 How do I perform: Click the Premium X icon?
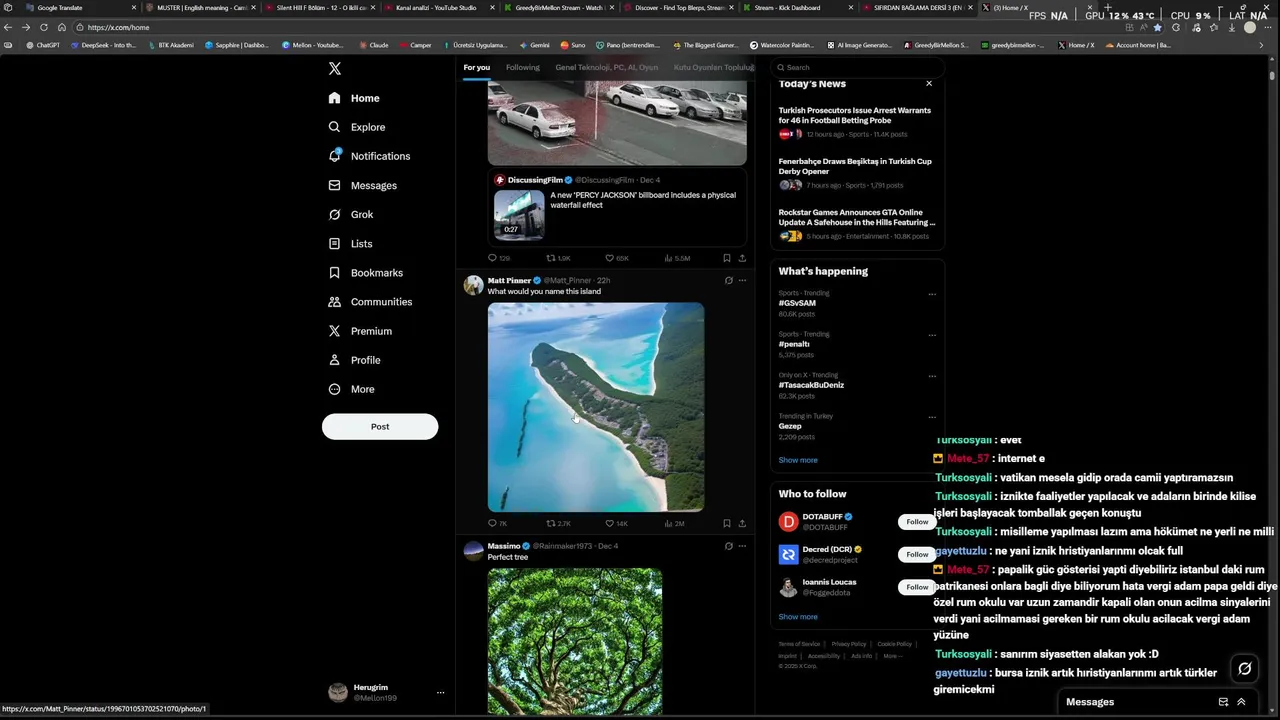tap(335, 331)
